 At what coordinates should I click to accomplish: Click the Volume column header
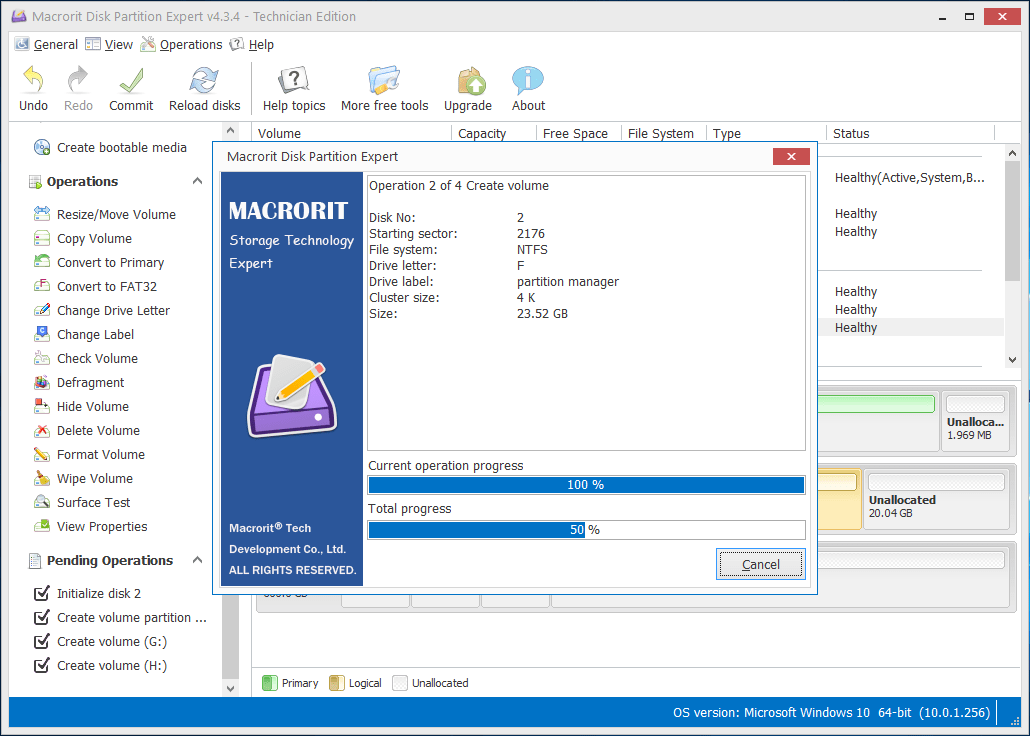352,133
